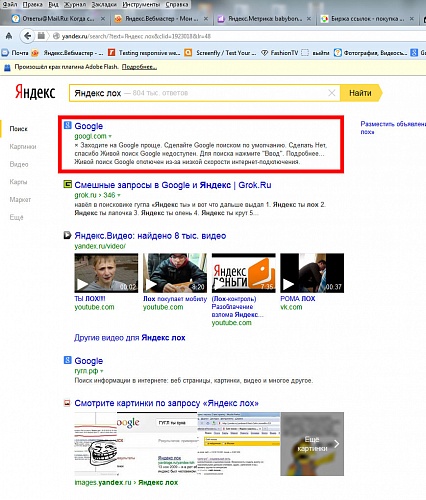Click the Яндекс logo
The image size is (426, 500).
pos(35,92)
